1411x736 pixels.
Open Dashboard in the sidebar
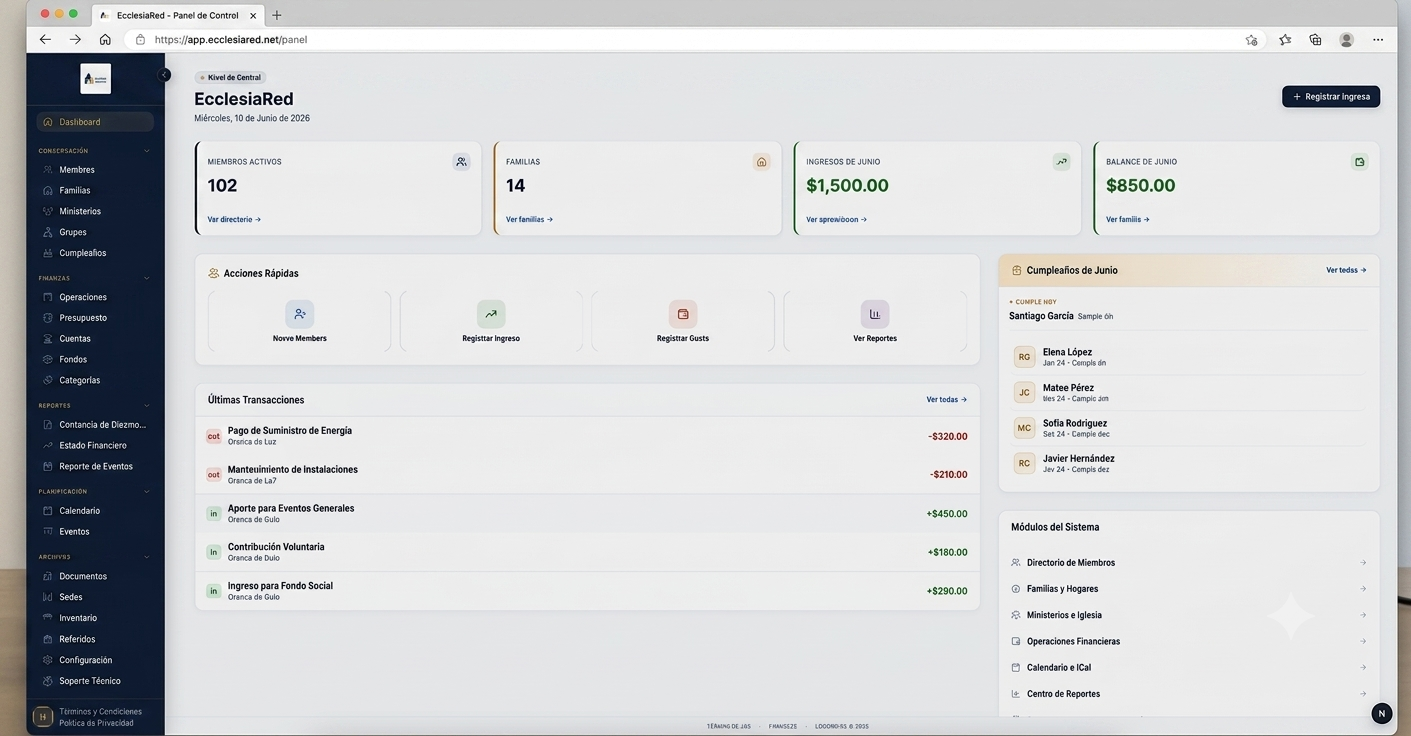click(x=95, y=122)
